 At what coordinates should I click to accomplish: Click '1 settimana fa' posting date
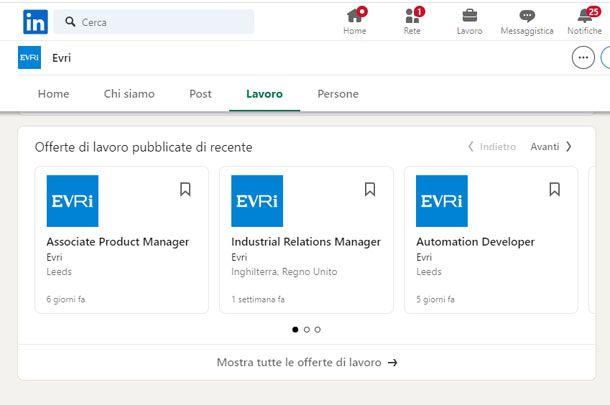tap(258, 299)
